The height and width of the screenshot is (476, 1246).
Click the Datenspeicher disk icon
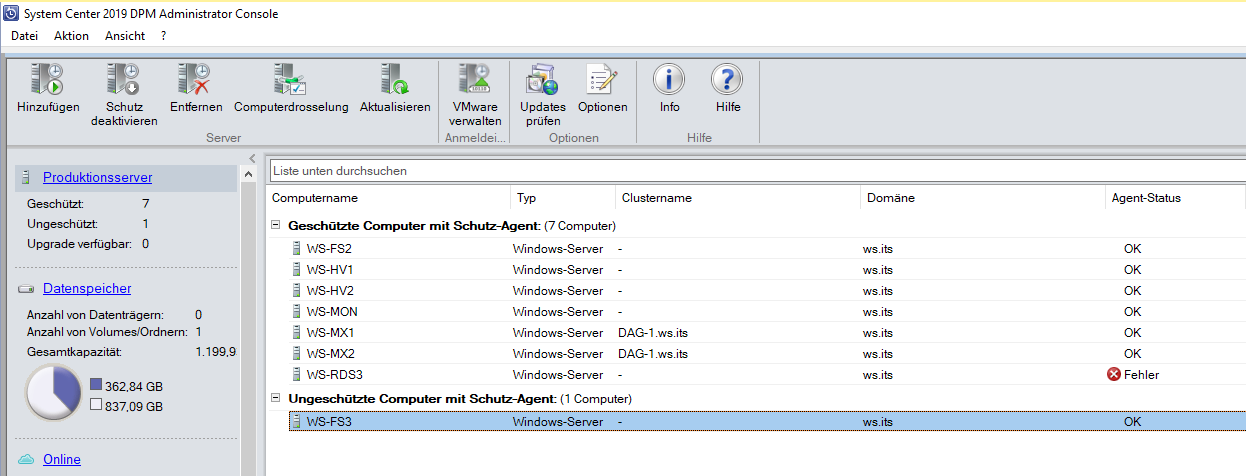coord(26,289)
